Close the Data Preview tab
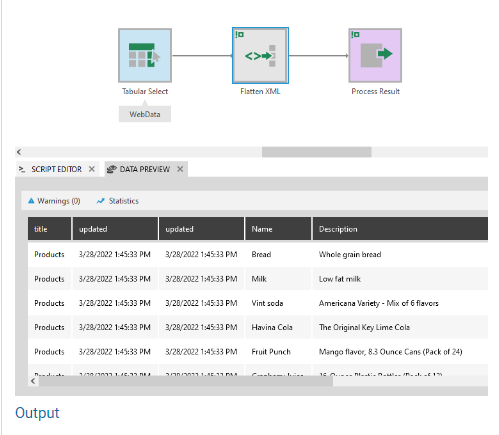 click(x=180, y=169)
